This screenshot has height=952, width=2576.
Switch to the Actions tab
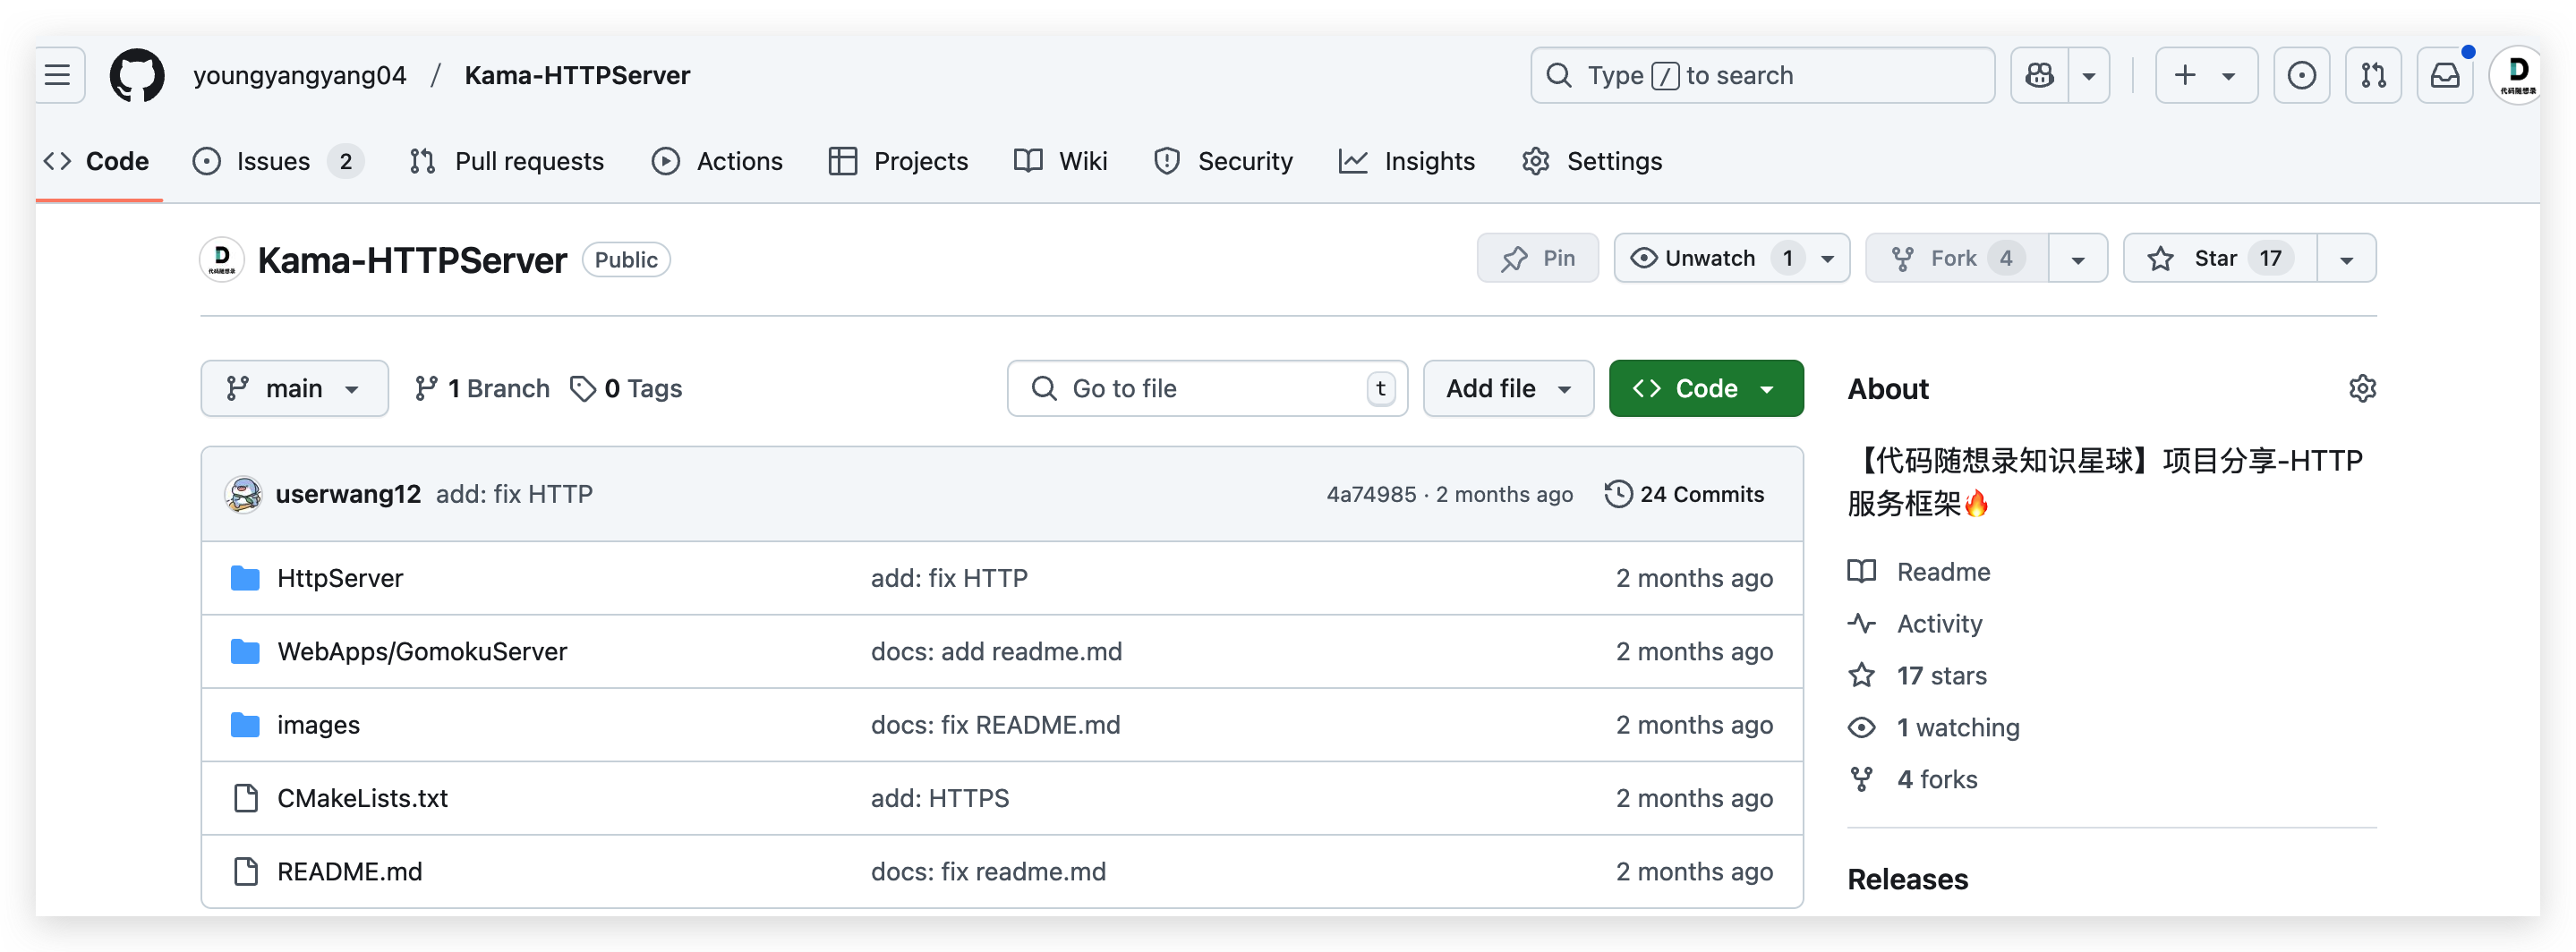click(717, 161)
